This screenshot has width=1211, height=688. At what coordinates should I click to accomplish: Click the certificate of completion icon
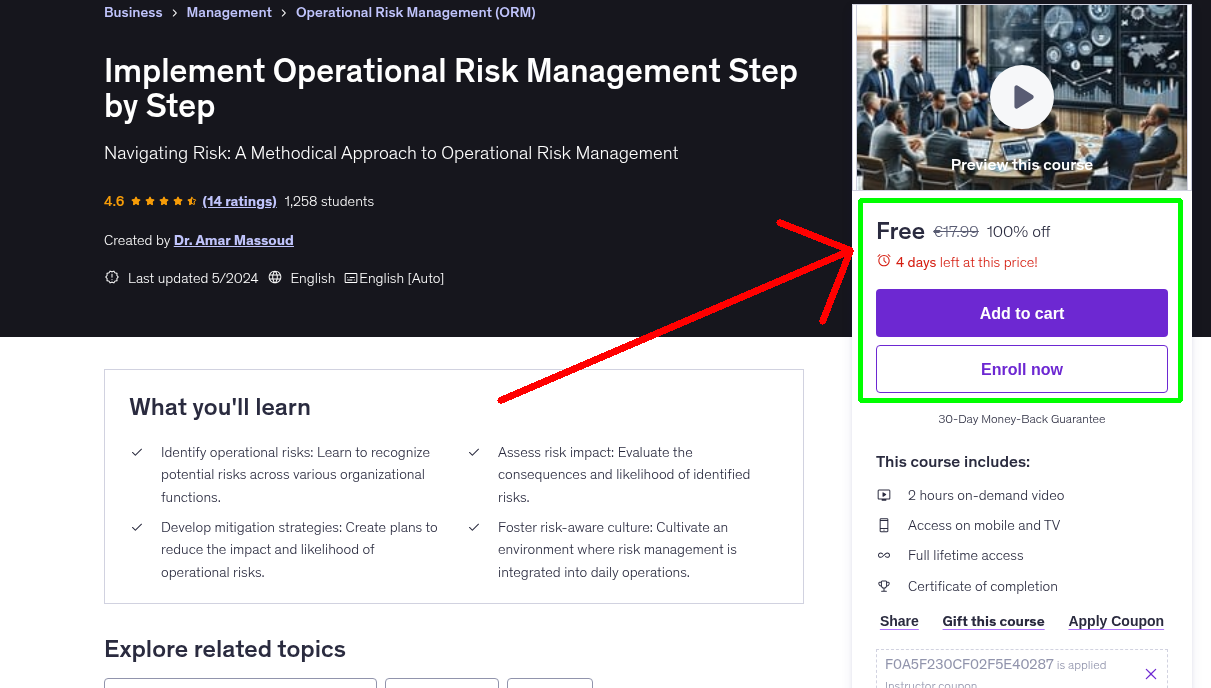coord(884,586)
